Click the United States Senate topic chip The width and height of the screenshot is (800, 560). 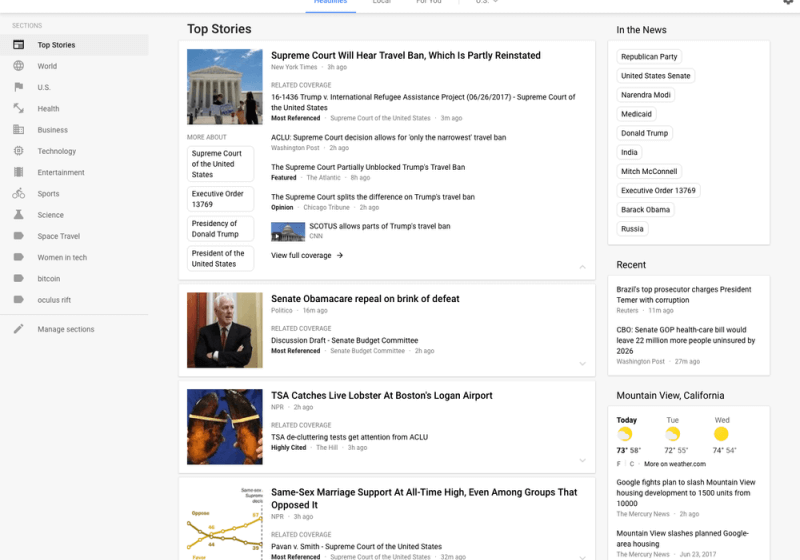[655, 75]
